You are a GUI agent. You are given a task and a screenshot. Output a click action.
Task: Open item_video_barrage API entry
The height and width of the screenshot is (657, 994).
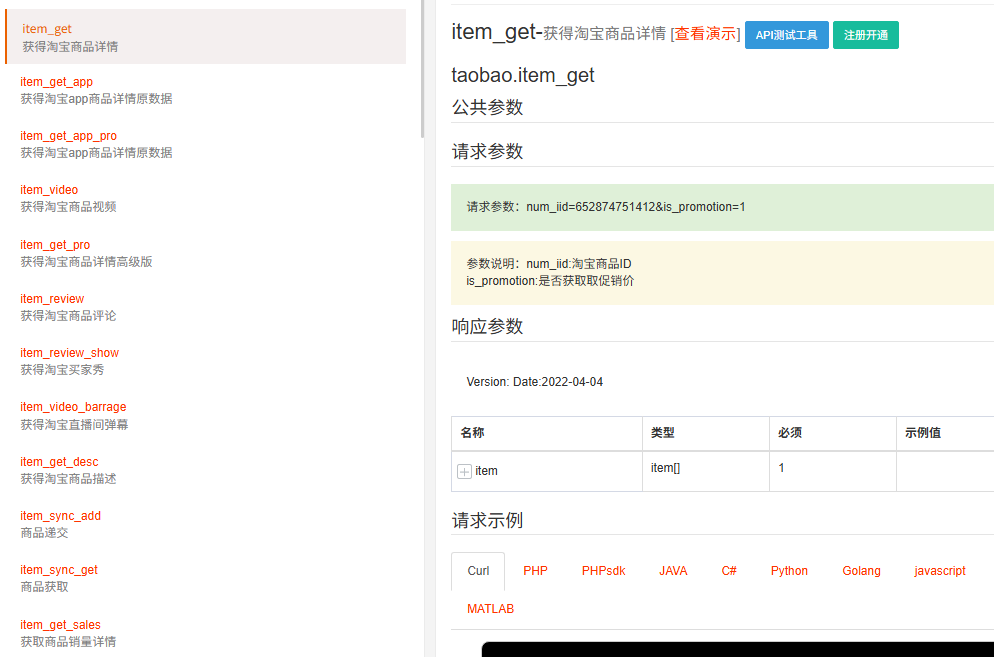[x=73, y=407]
